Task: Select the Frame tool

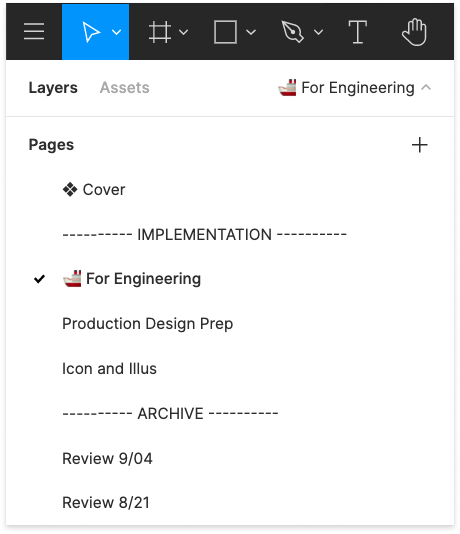Action: [x=160, y=32]
